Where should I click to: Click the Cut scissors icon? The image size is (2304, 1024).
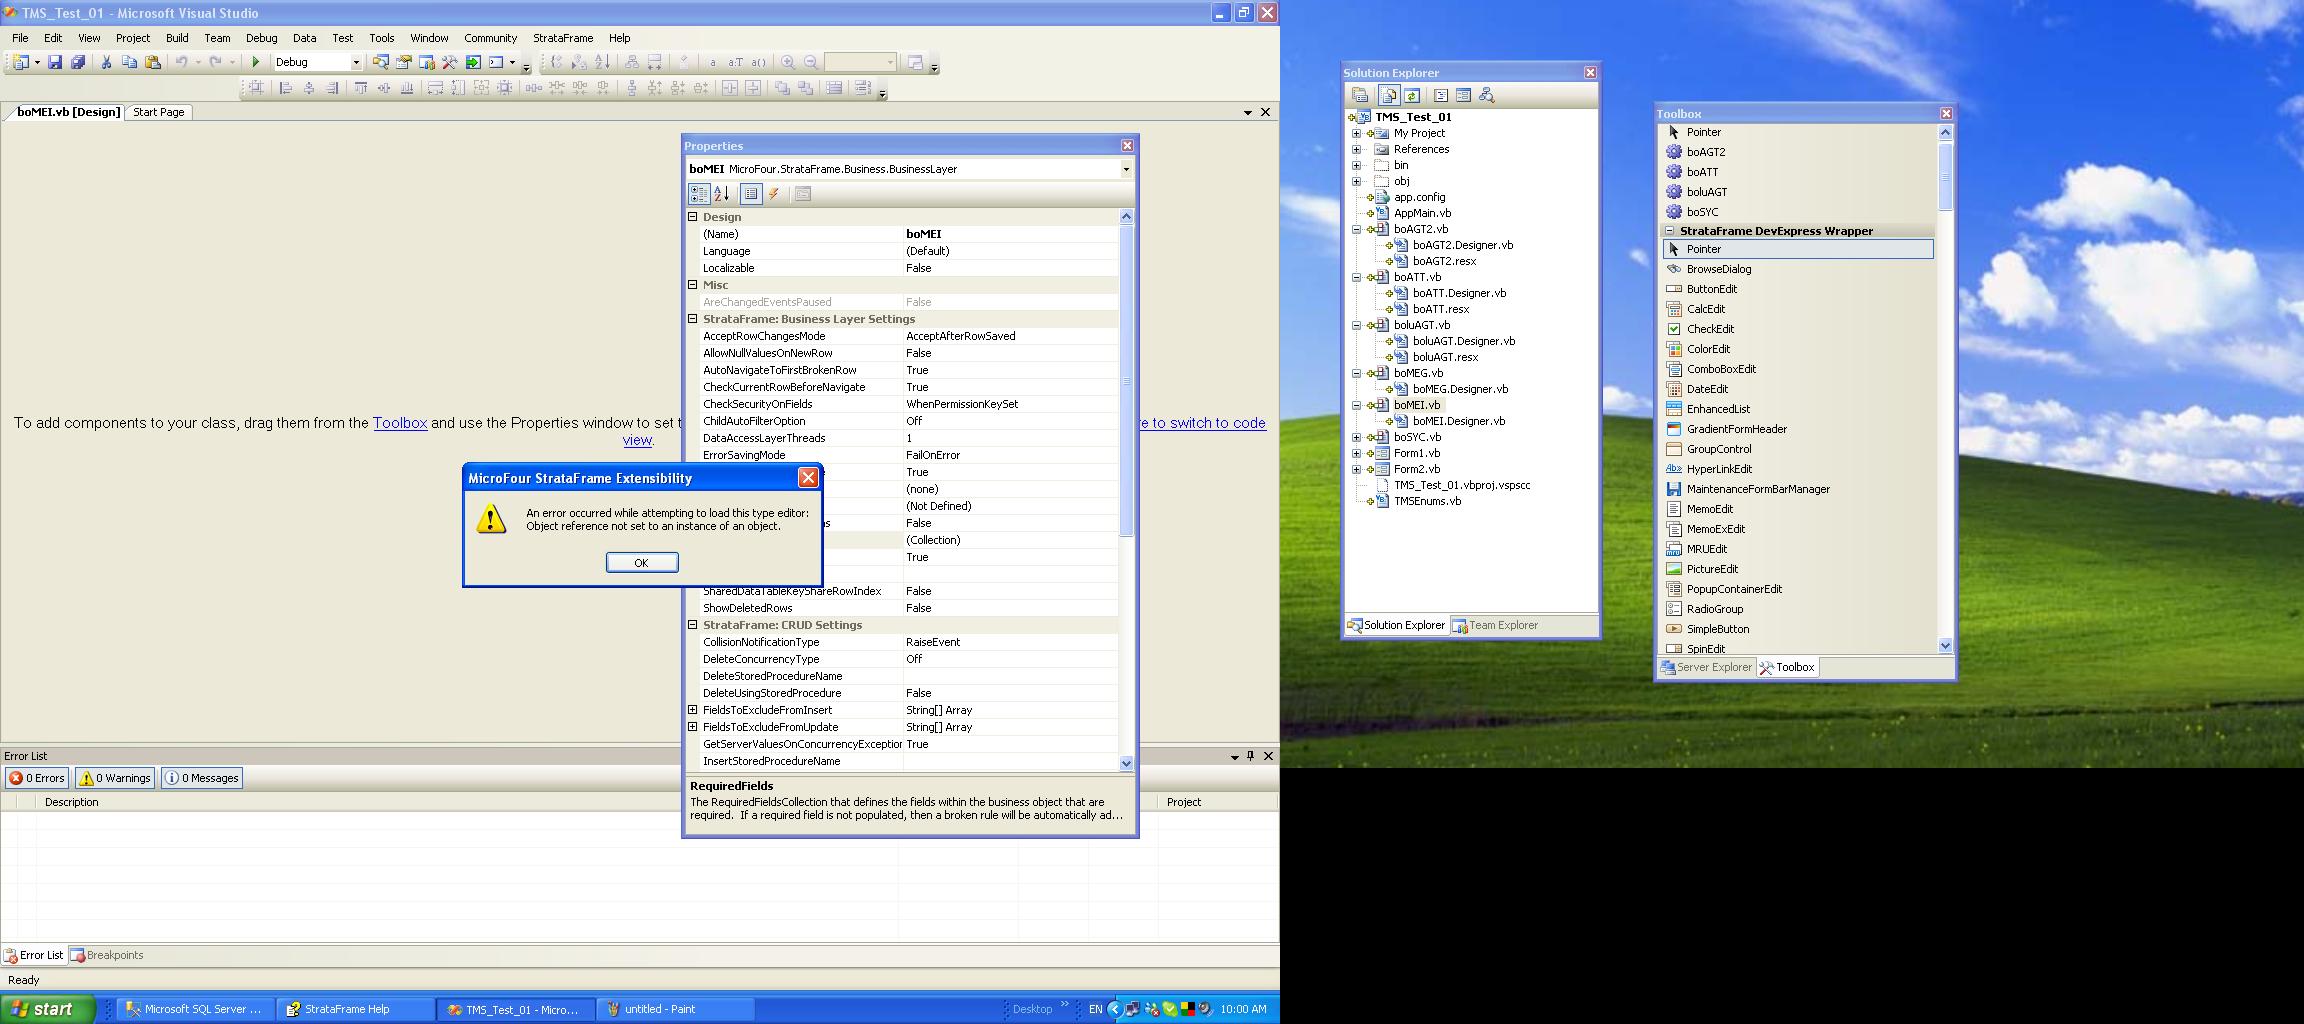point(106,62)
